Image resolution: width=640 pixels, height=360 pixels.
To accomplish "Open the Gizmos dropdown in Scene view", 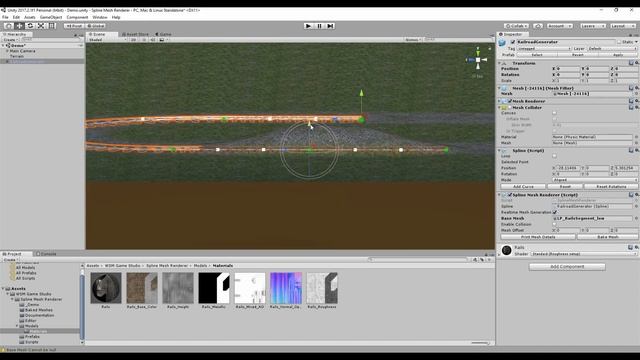I will point(413,40).
